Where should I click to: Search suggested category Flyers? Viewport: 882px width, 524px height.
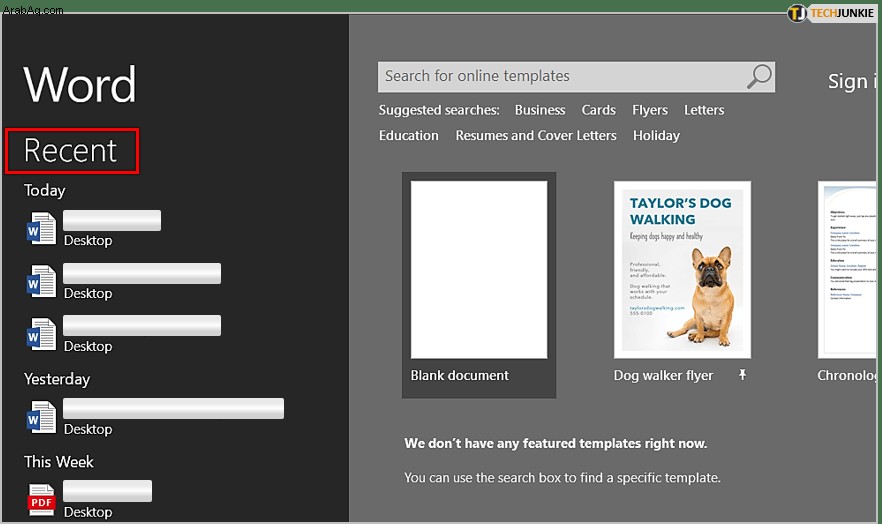point(650,110)
